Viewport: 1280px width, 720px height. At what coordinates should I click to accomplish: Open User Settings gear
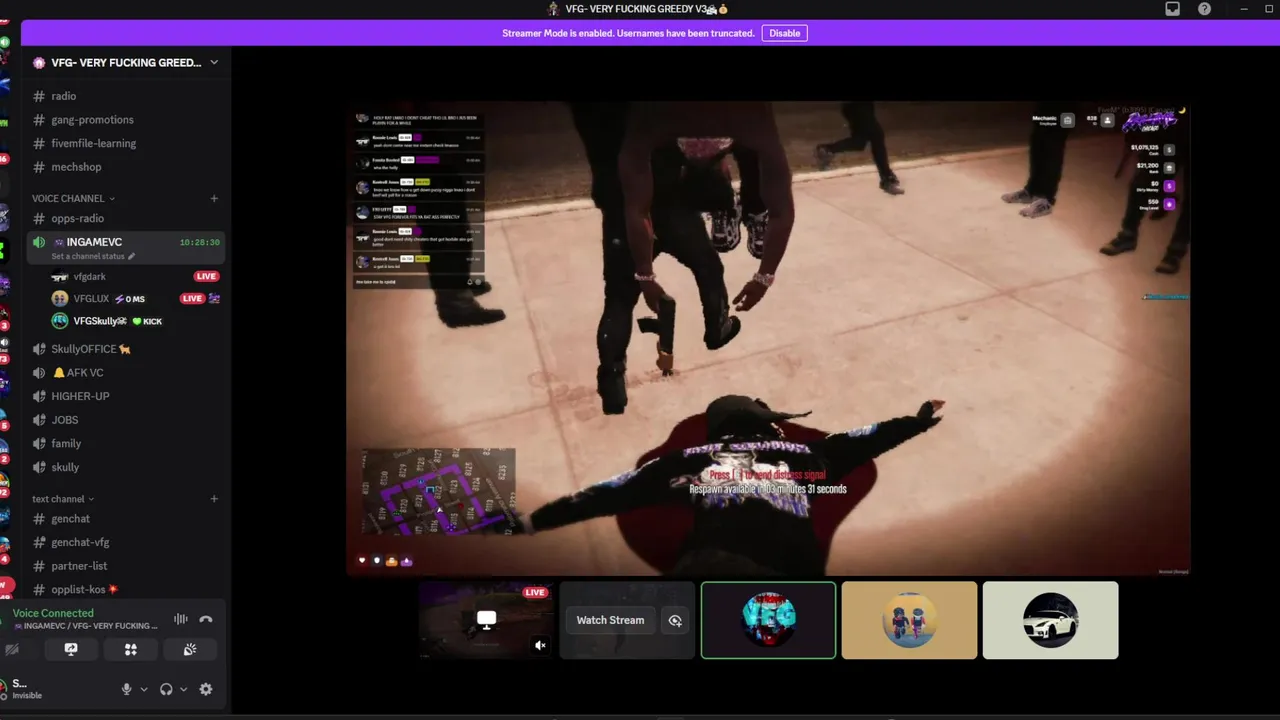206,689
